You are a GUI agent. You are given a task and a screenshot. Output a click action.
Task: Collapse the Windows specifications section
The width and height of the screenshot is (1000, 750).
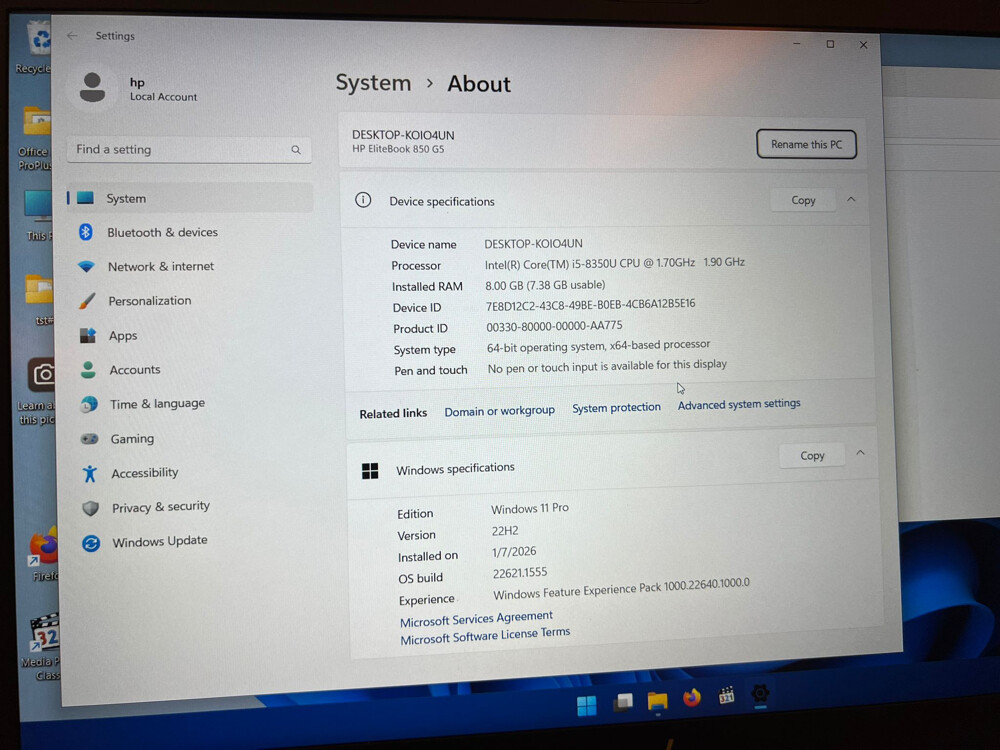tap(860, 453)
